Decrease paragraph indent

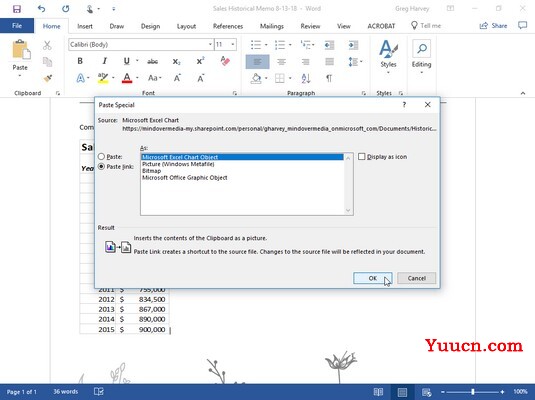[x=329, y=45]
